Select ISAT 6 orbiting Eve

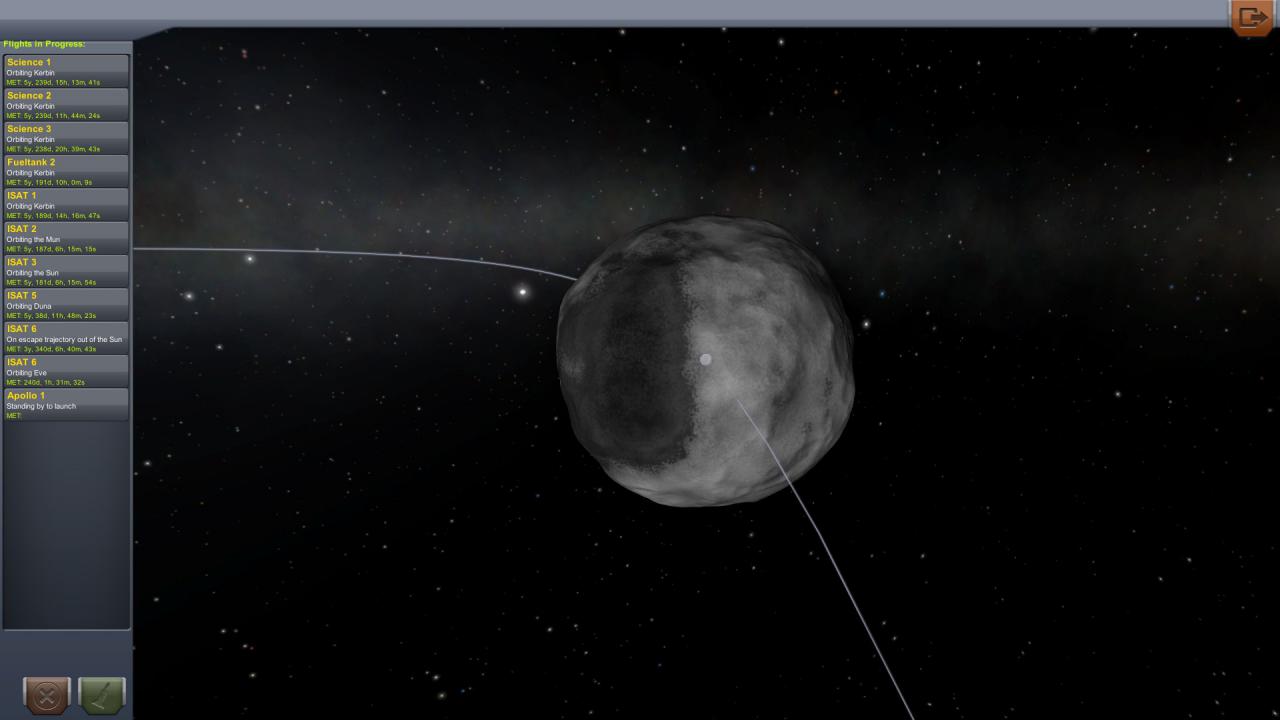pyautogui.click(x=67, y=371)
